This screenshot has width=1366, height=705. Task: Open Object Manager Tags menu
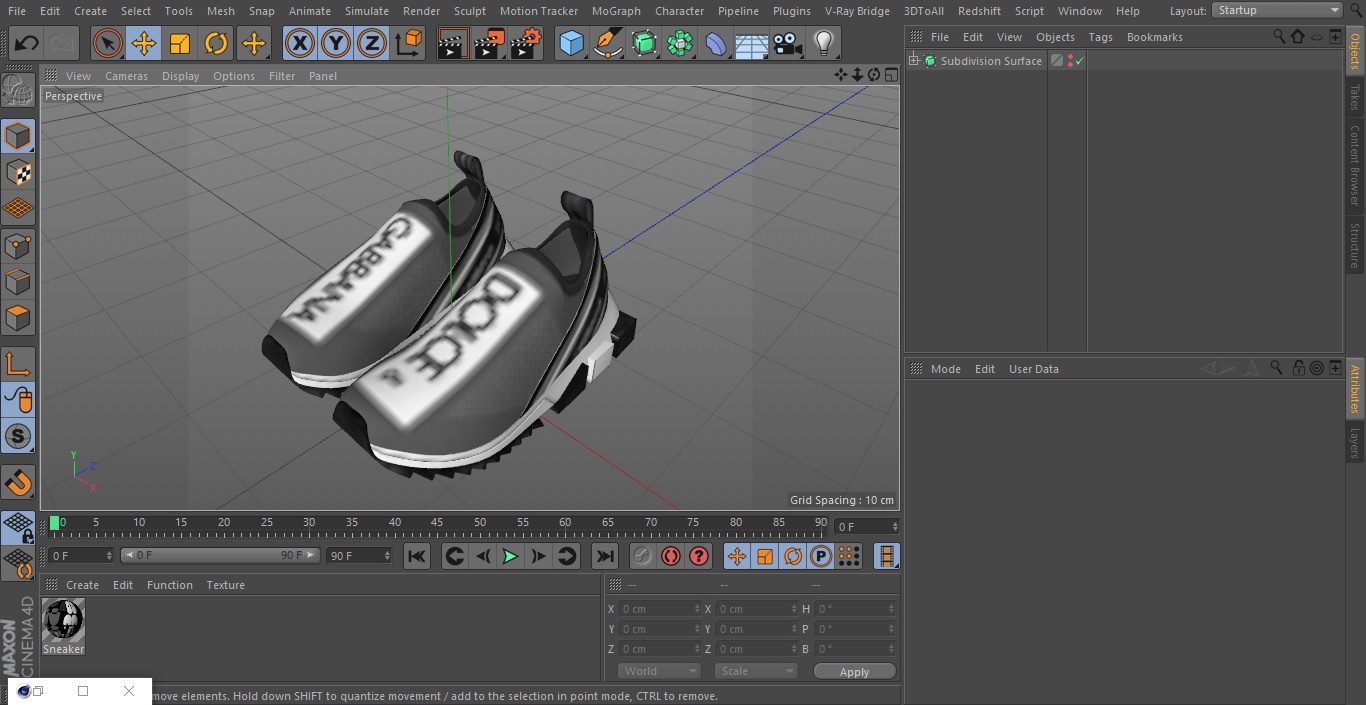point(1100,37)
